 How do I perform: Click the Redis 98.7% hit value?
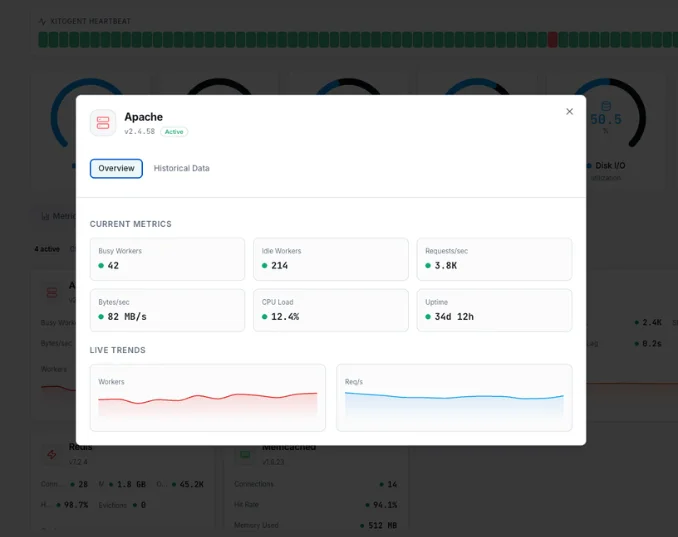pos(76,505)
